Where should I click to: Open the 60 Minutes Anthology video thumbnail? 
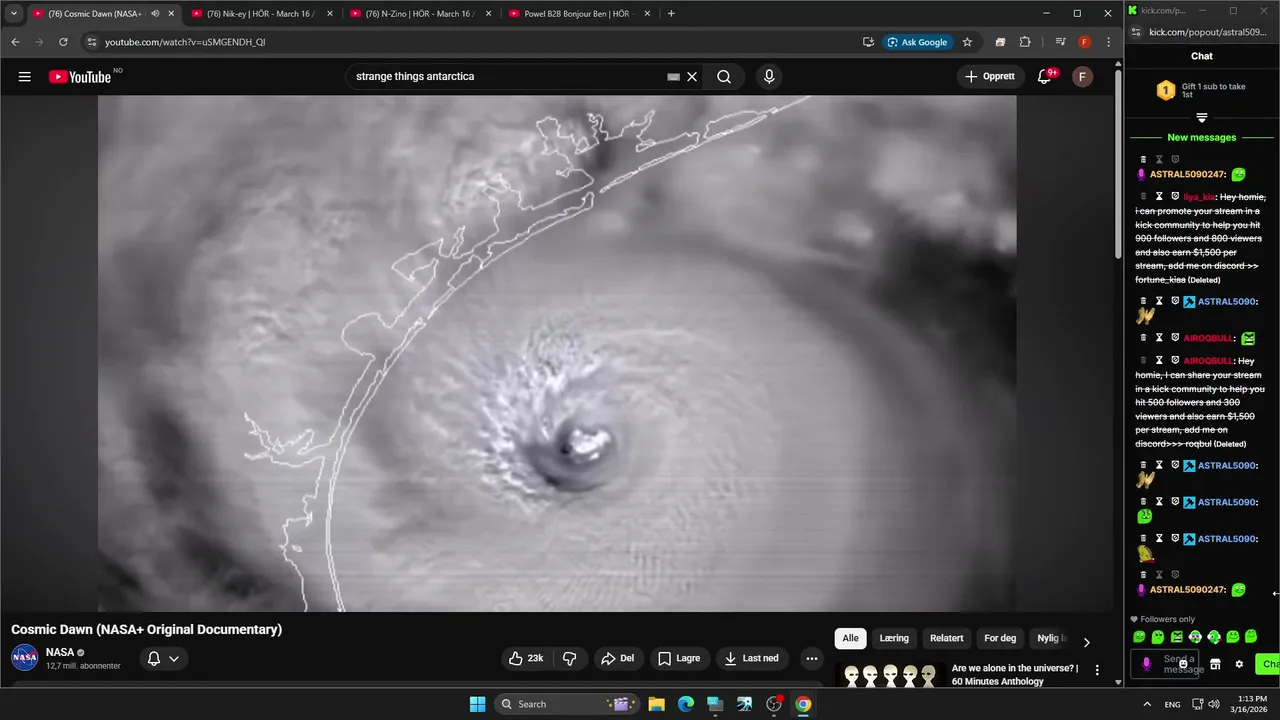click(890, 675)
